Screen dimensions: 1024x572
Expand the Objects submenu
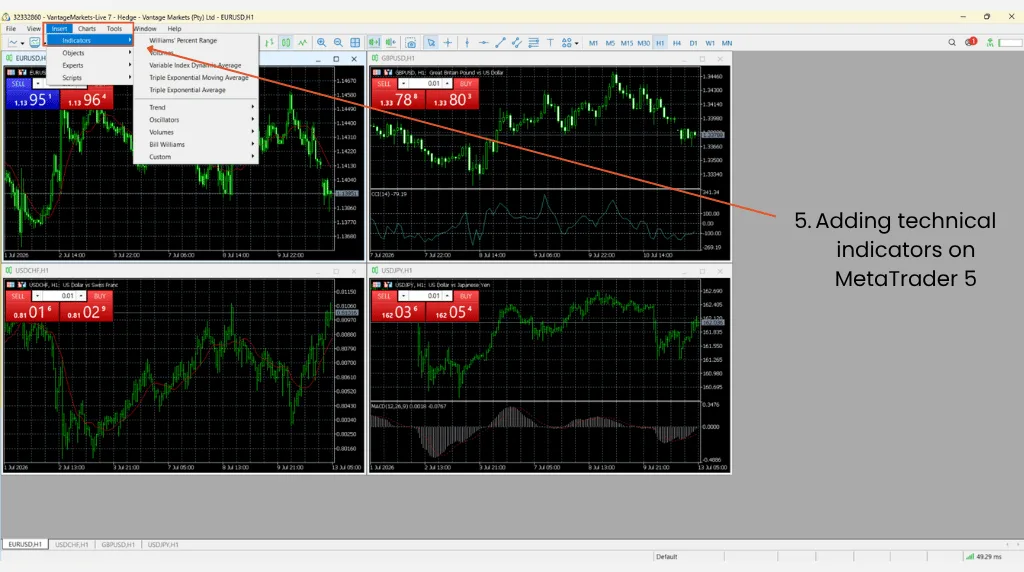point(90,53)
